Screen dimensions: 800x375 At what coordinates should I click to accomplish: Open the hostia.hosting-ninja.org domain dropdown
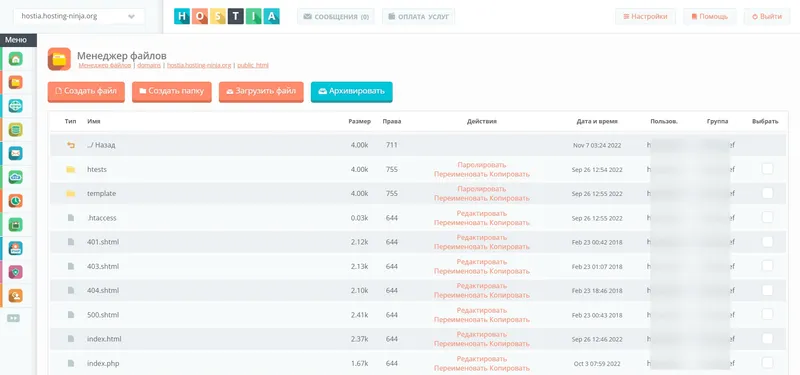[x=79, y=16]
